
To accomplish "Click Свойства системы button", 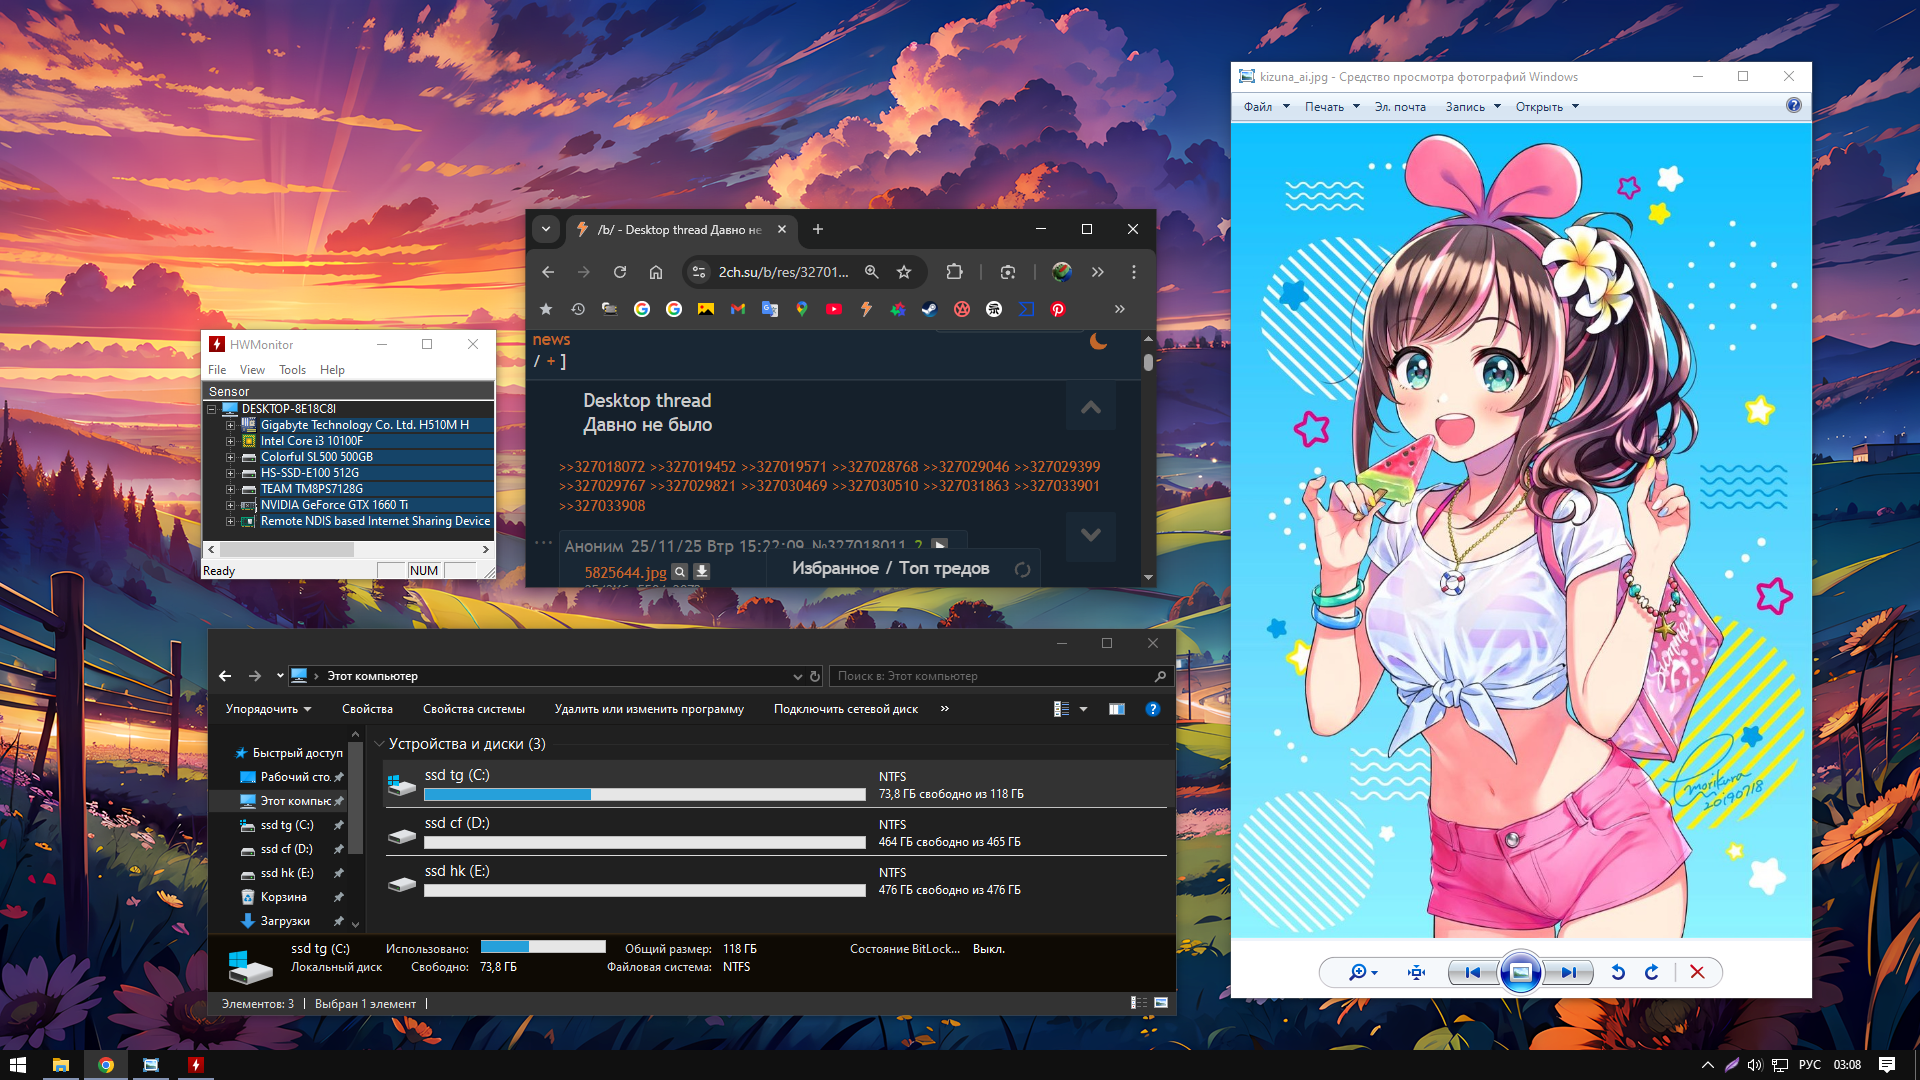I will pyautogui.click(x=473, y=709).
